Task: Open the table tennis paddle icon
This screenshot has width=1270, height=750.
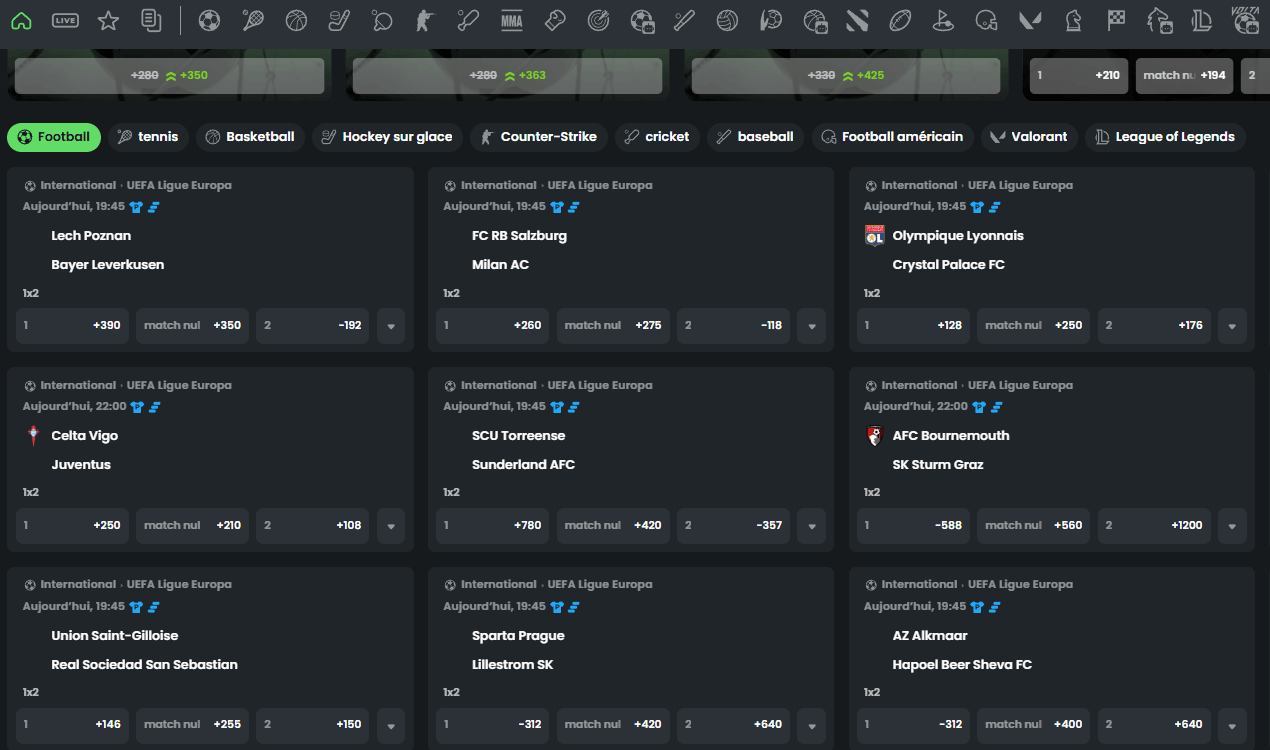Action: coord(381,20)
